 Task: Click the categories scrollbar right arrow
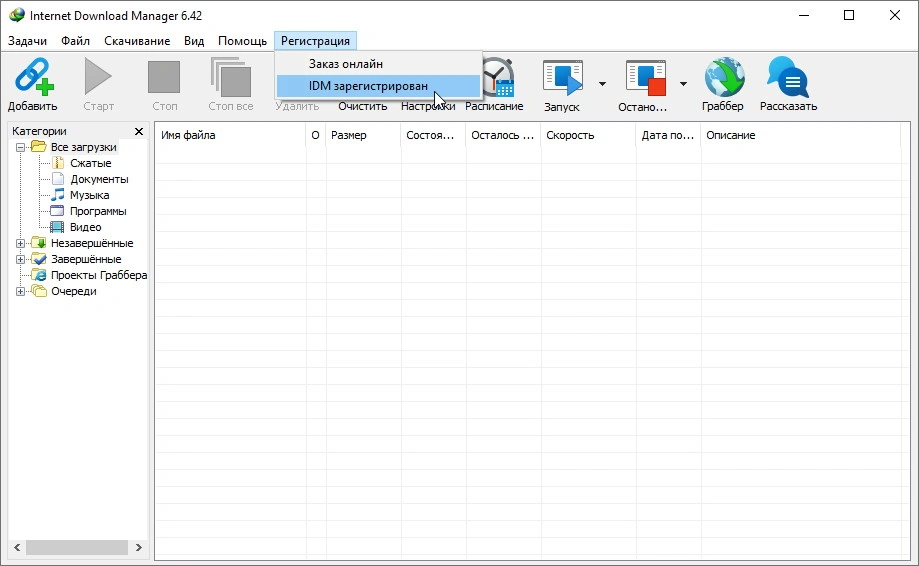point(139,547)
